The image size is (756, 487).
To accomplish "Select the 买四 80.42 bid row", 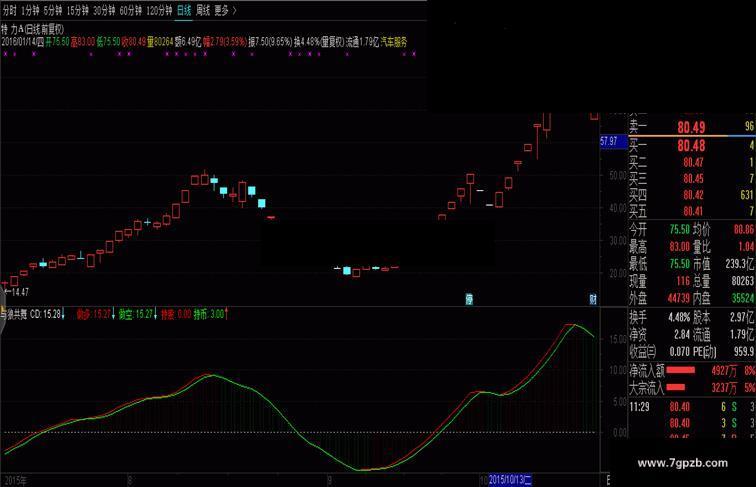I will tap(692, 195).
